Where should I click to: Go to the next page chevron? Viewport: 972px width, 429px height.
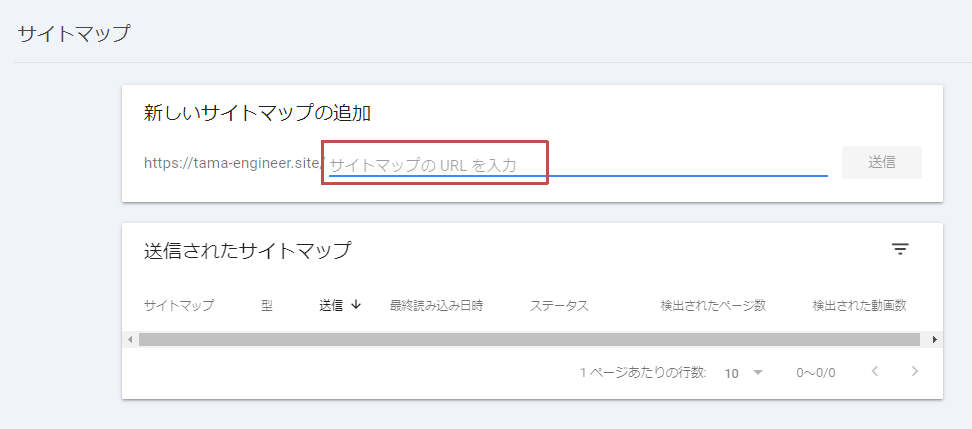[914, 372]
